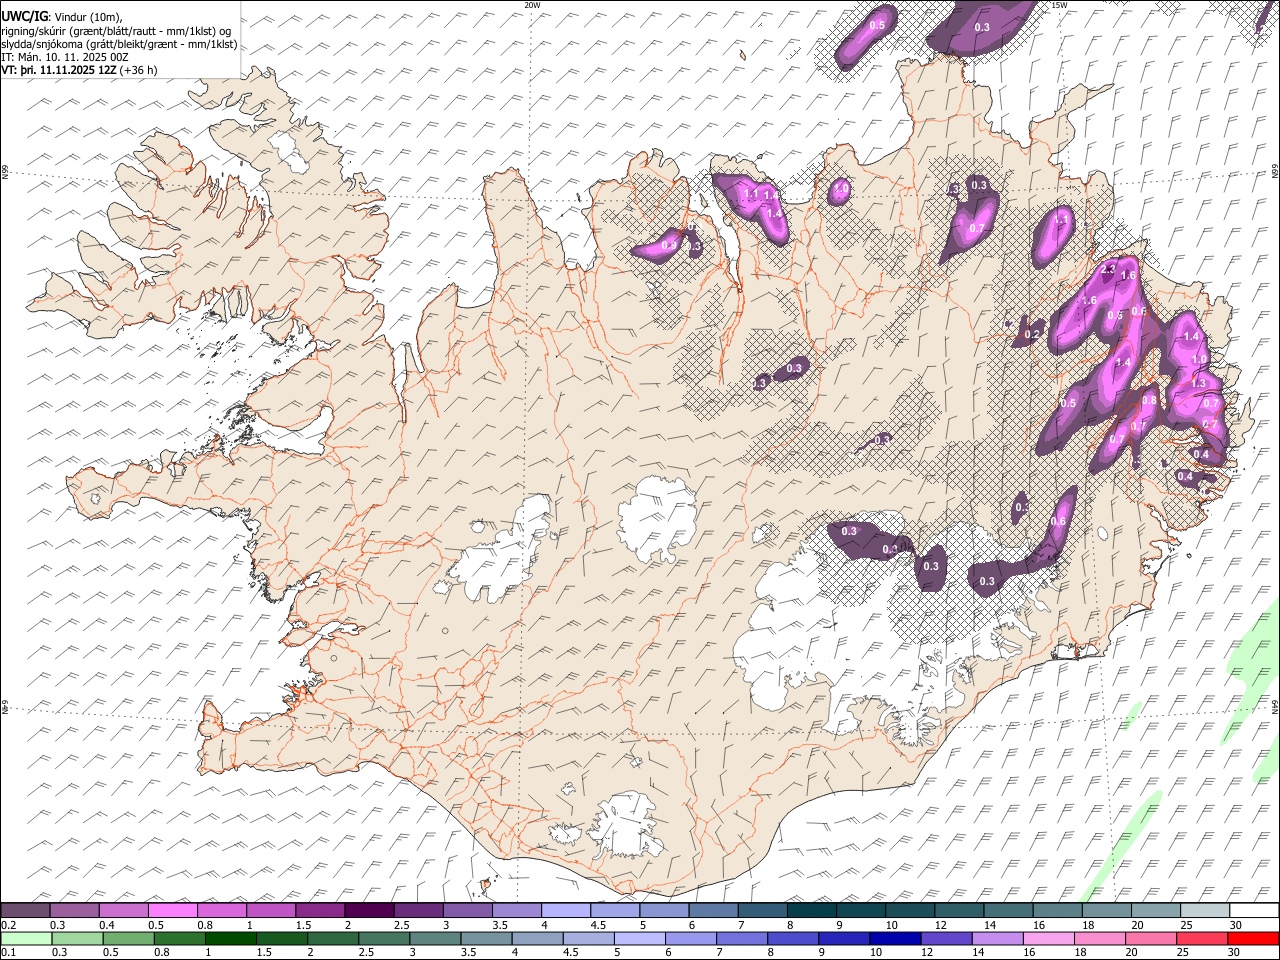The image size is (1280, 960).
Task: Click snow scale swatch starting at 7
Action: tap(761, 910)
